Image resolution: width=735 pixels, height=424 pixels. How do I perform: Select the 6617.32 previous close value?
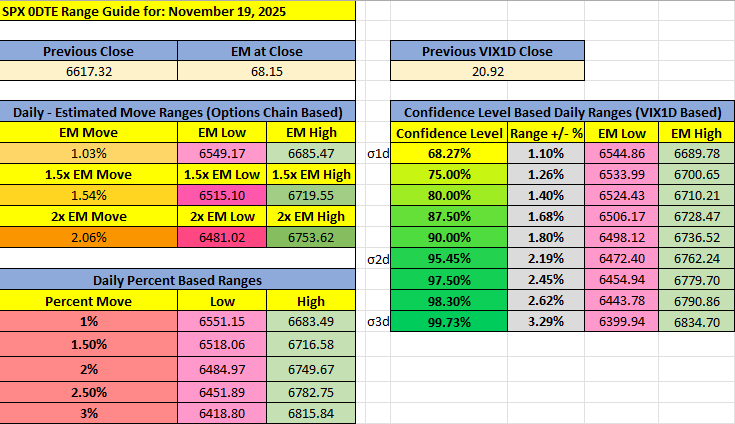point(88,71)
